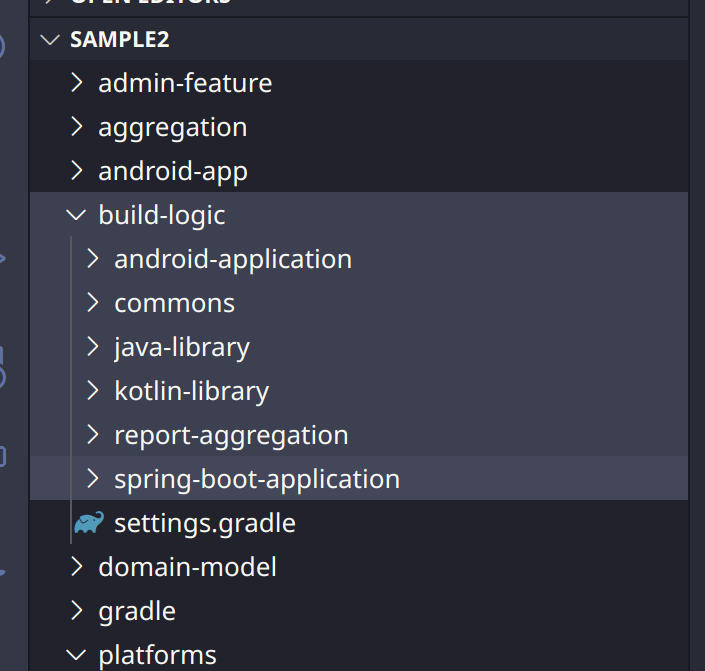The height and width of the screenshot is (671, 705).
Task: Collapse the platforms folder chevron
Action: 77,655
